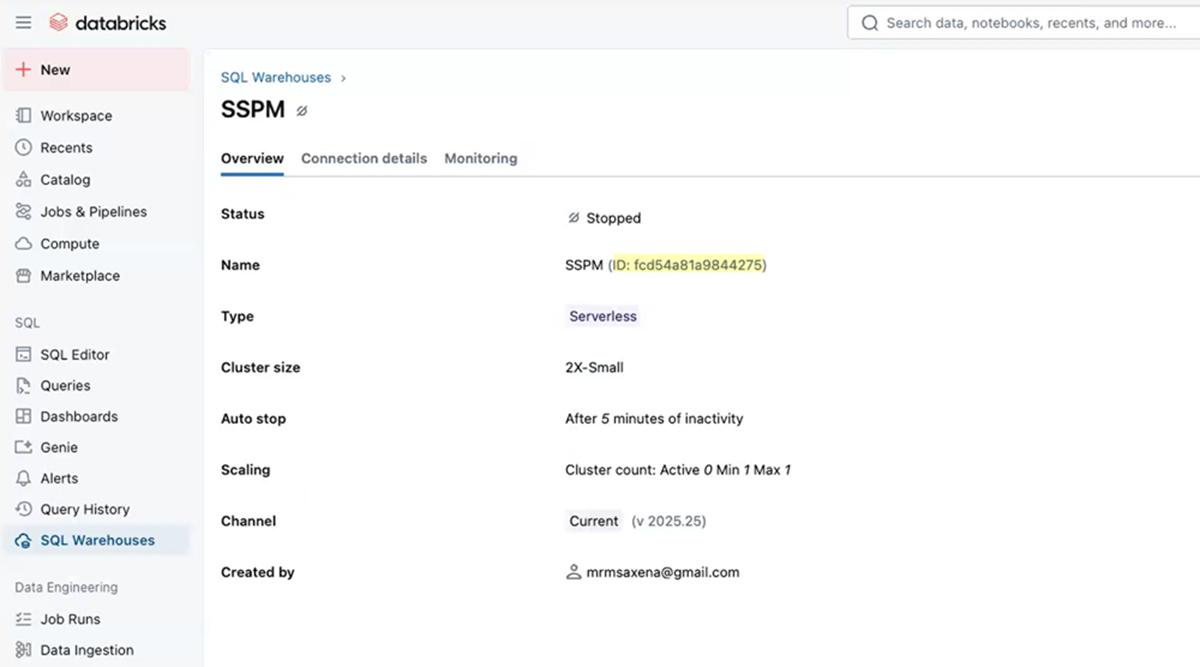Click the New button
Viewport: 1200px width, 667px height.
pos(95,70)
